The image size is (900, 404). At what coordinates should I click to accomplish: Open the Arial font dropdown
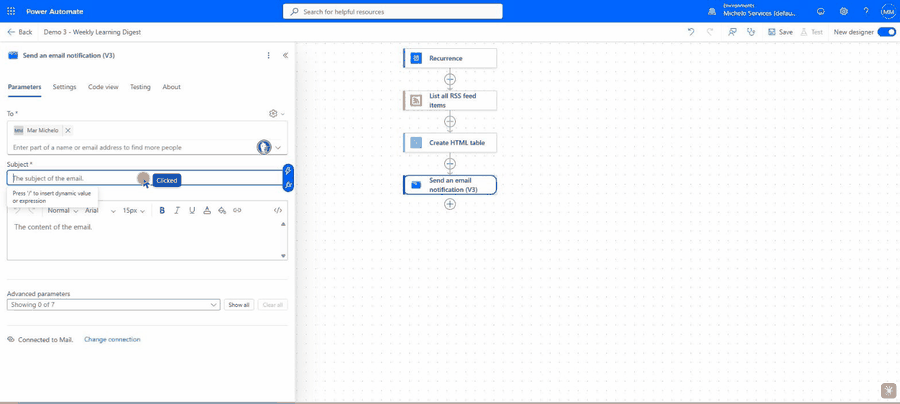100,211
